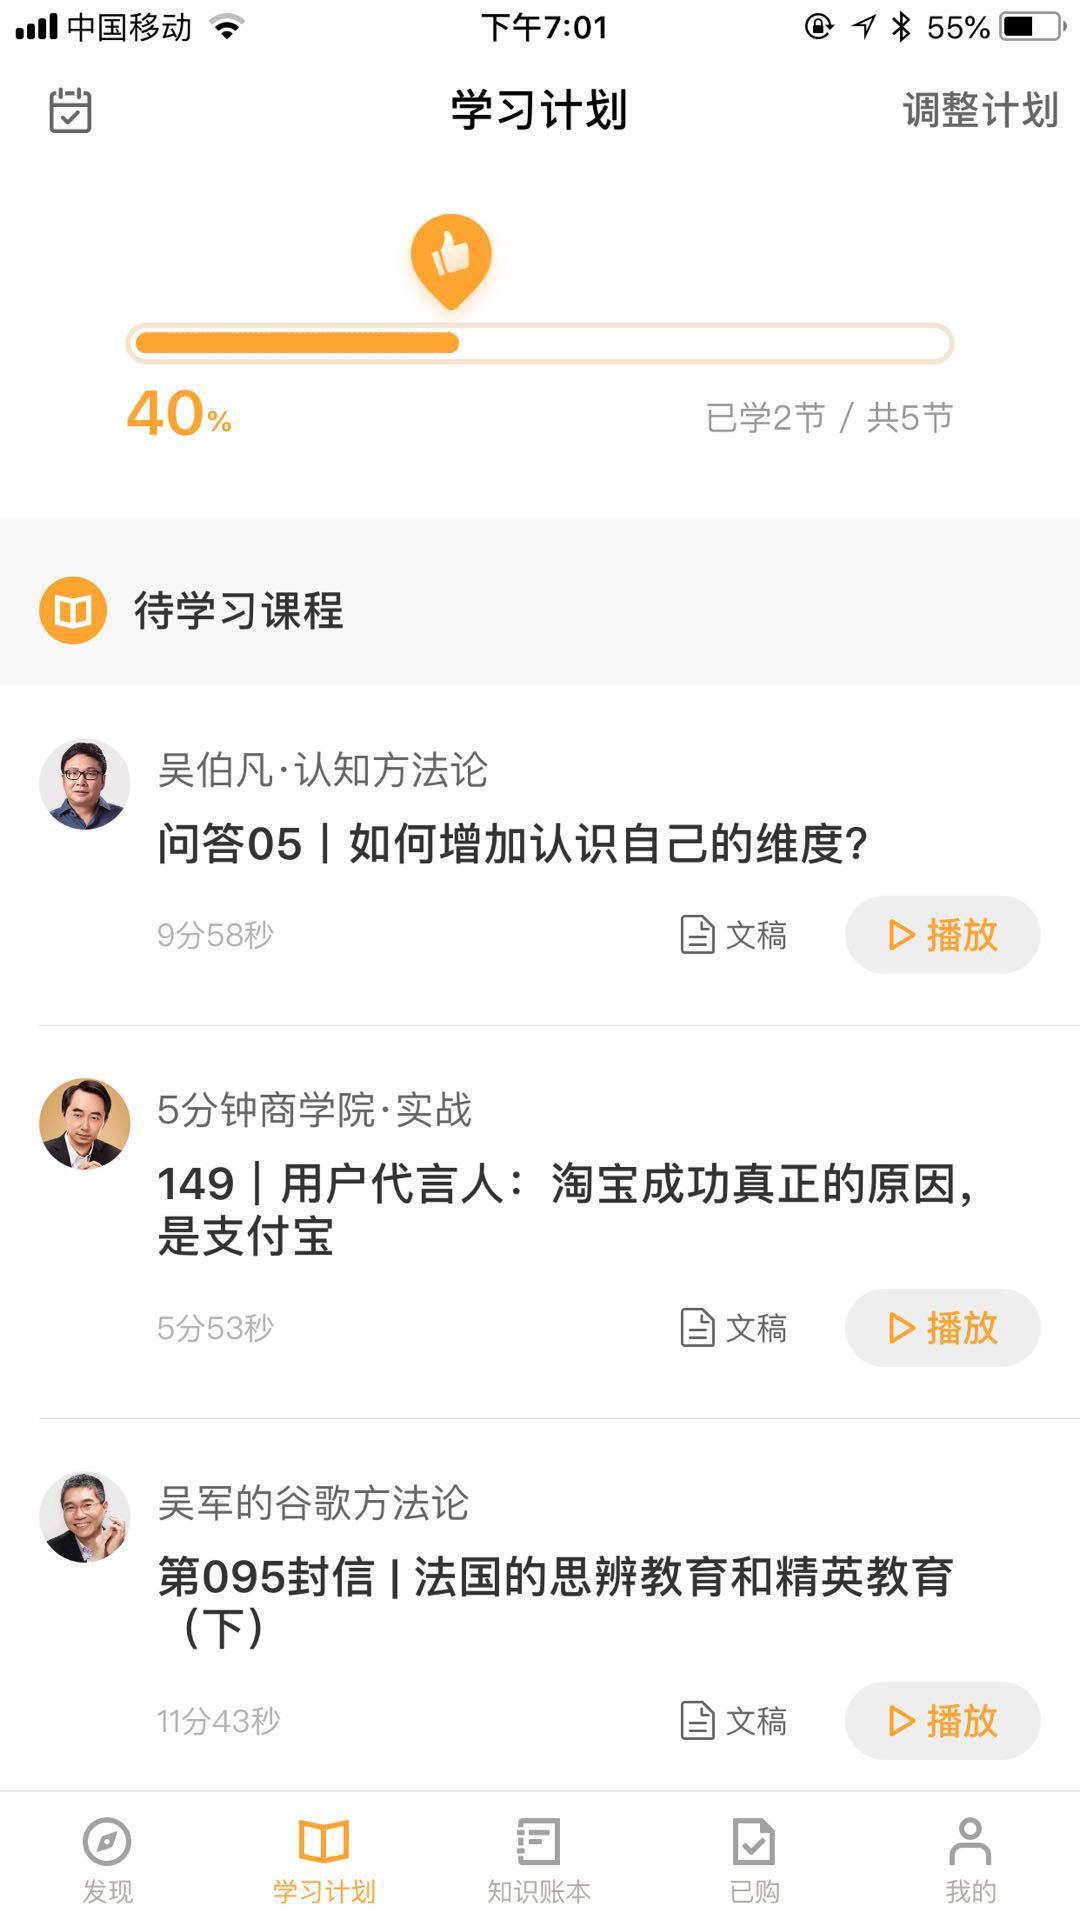Open course title 5分钟商学院·实战
Image resolution: width=1080 pixels, height=1920 pixels.
pyautogui.click(x=314, y=1110)
